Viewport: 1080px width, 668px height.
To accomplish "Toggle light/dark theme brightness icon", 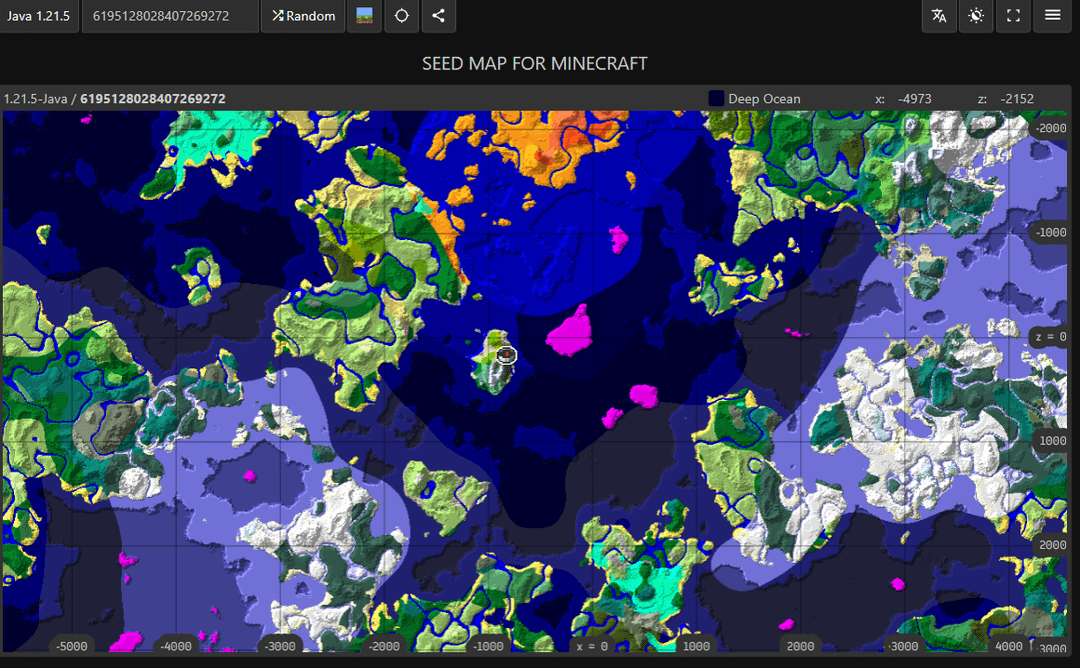I will (x=976, y=16).
